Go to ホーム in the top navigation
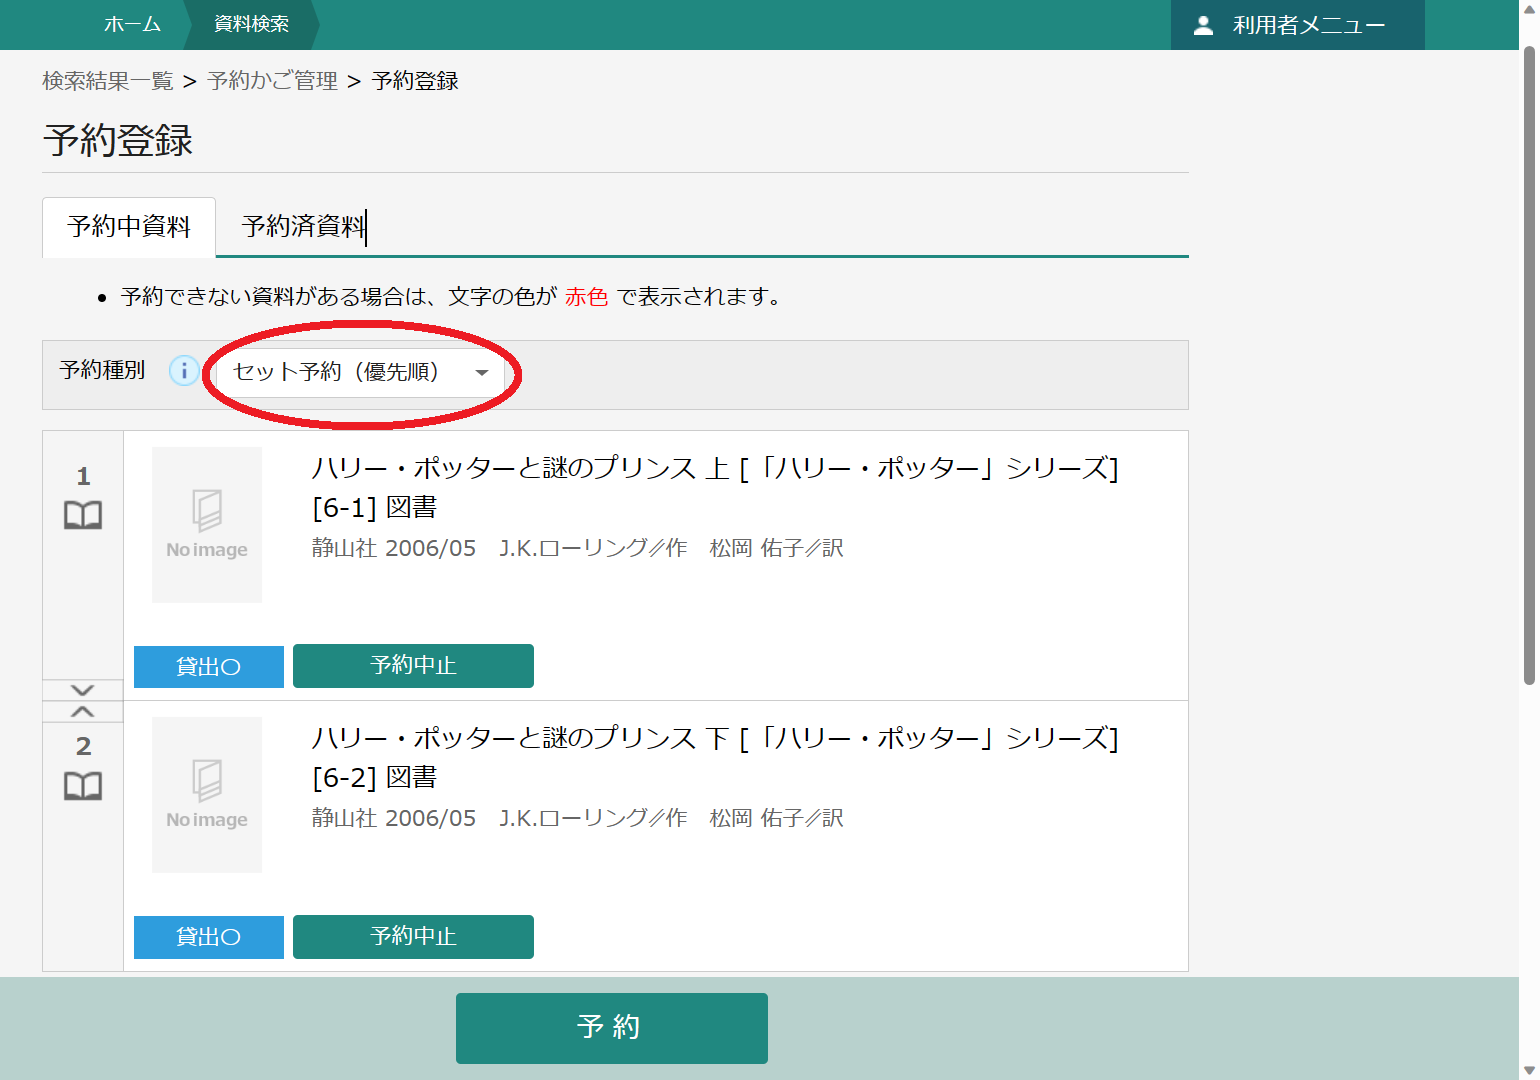The width and height of the screenshot is (1540, 1080). point(132,24)
